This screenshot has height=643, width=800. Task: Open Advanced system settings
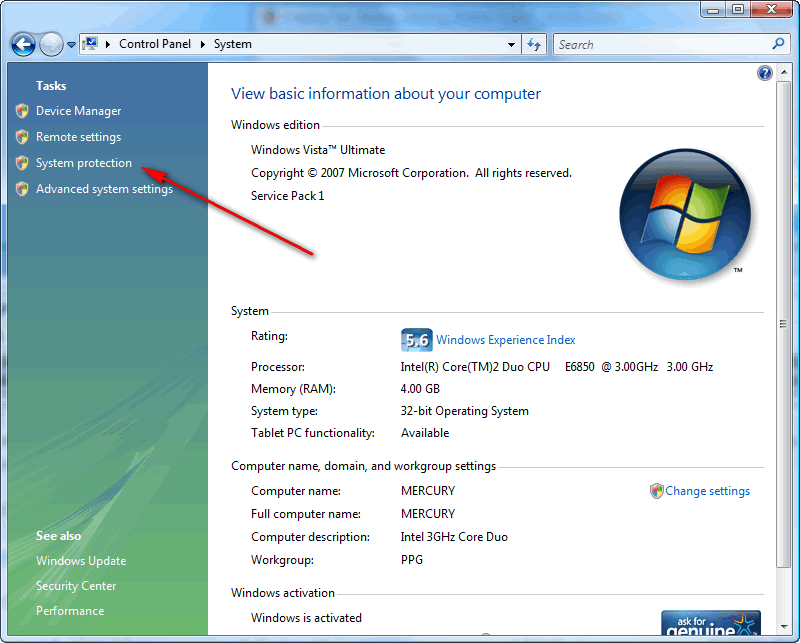[105, 189]
